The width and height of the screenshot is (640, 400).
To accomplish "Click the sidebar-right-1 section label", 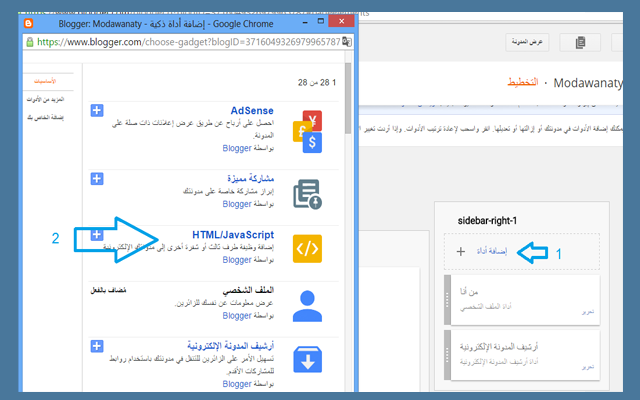I will [x=487, y=221].
